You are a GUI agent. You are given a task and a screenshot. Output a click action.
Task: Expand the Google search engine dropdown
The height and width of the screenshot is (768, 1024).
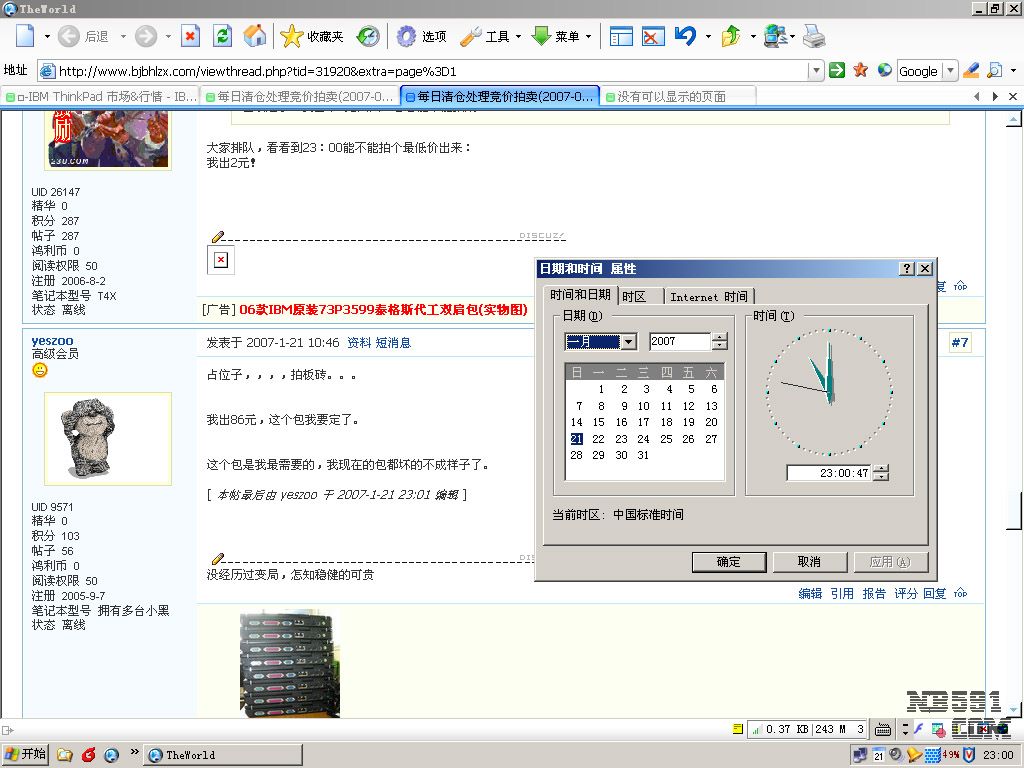point(950,71)
